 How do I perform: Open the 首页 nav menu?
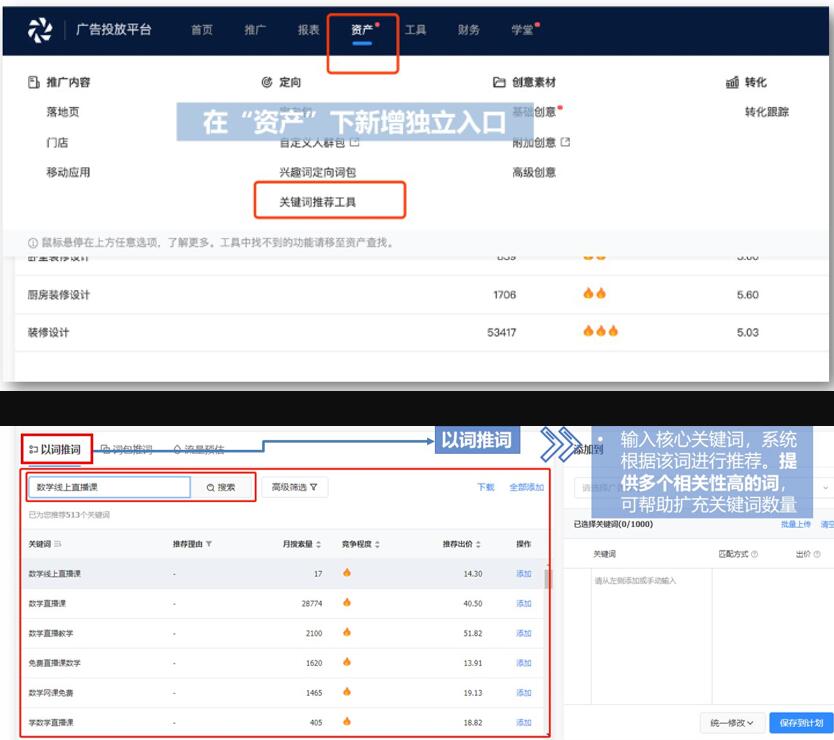(202, 30)
